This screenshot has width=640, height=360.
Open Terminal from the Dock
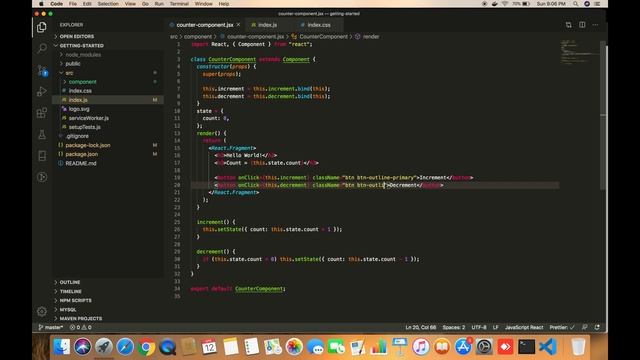527,347
